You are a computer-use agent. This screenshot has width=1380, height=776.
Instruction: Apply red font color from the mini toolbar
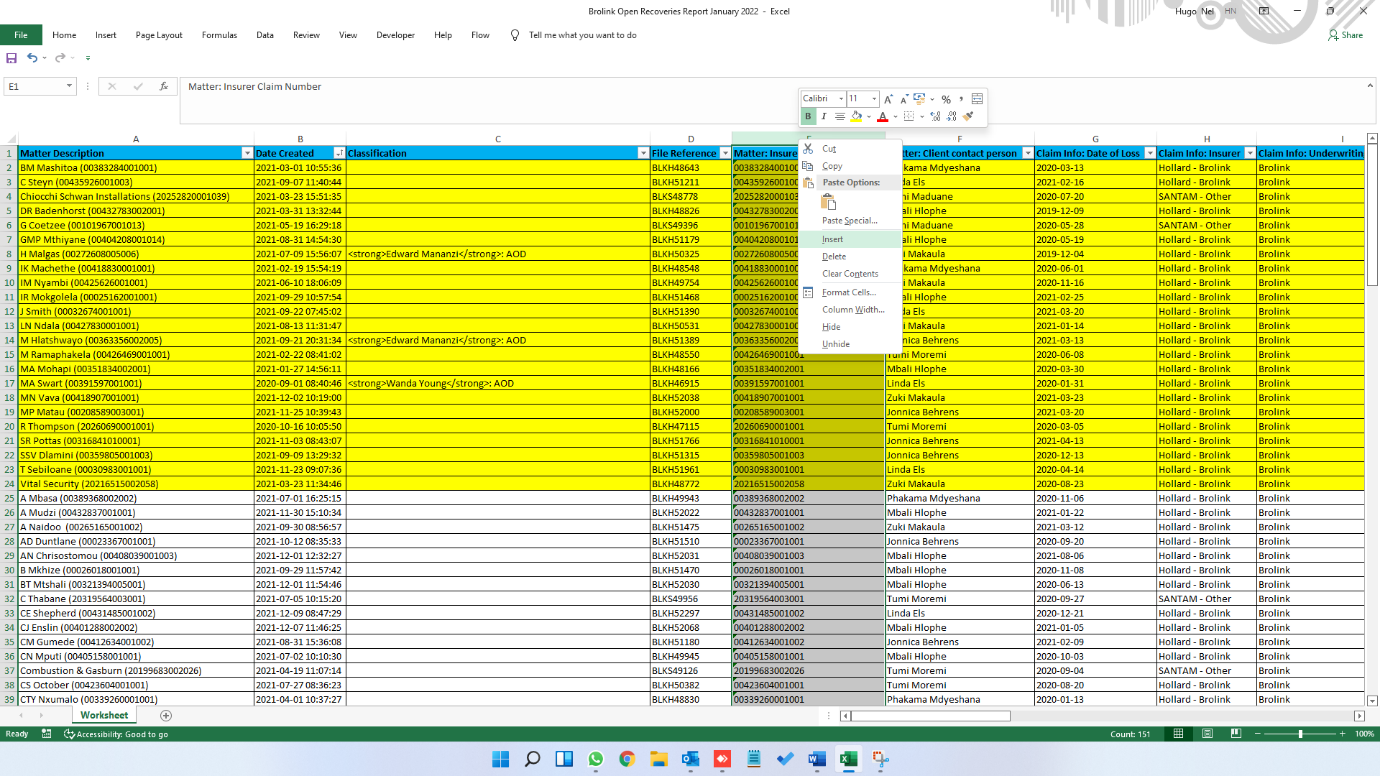tap(882, 117)
